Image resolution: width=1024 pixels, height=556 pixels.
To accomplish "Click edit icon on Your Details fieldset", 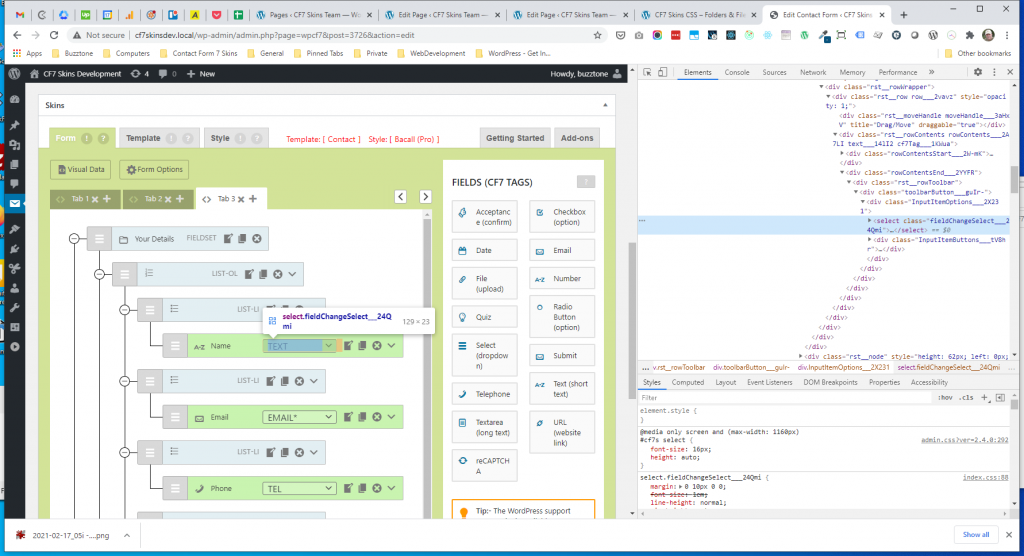I will pyautogui.click(x=229, y=239).
